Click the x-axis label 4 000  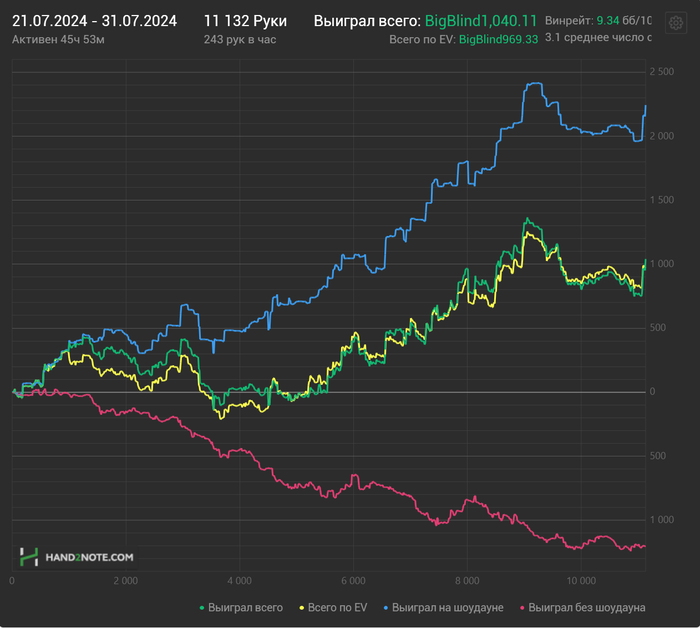pyautogui.click(x=239, y=581)
